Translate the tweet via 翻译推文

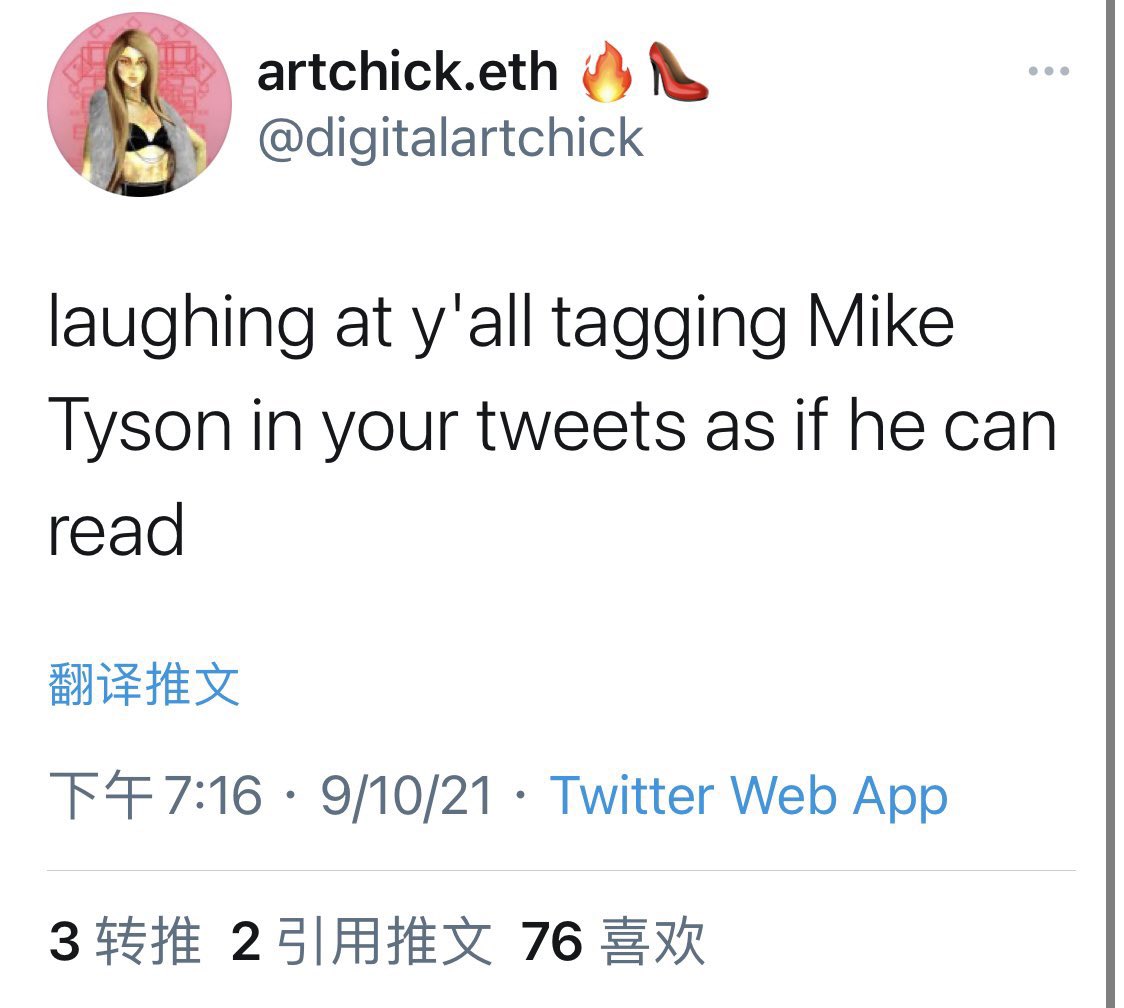tap(144, 685)
